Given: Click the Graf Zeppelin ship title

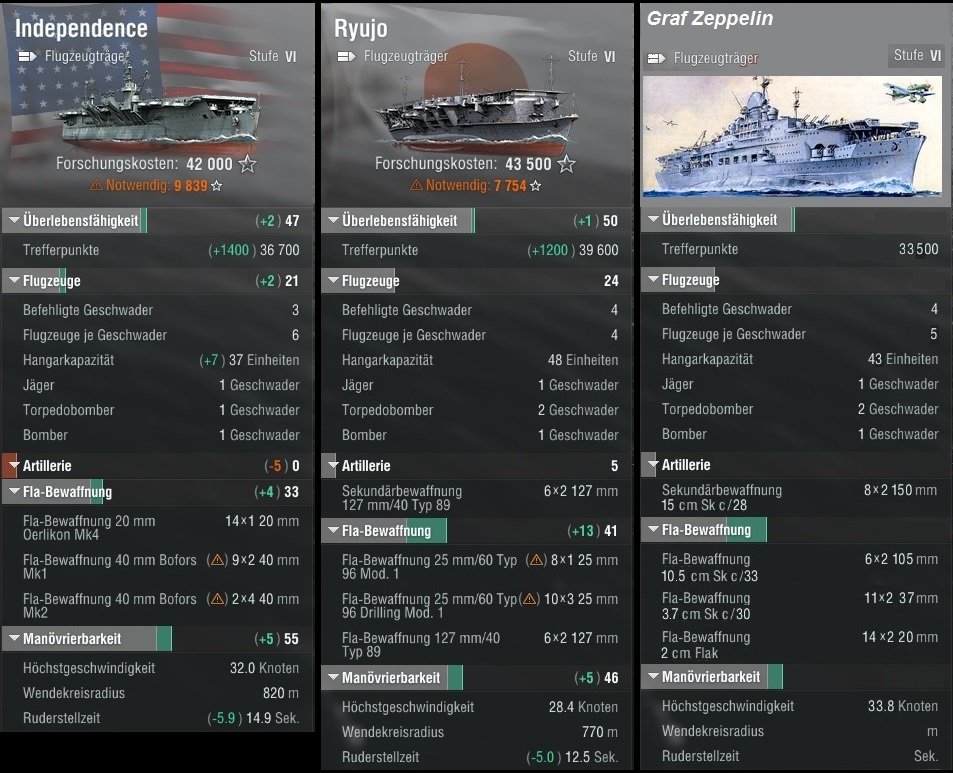Looking at the screenshot, I should [x=709, y=19].
